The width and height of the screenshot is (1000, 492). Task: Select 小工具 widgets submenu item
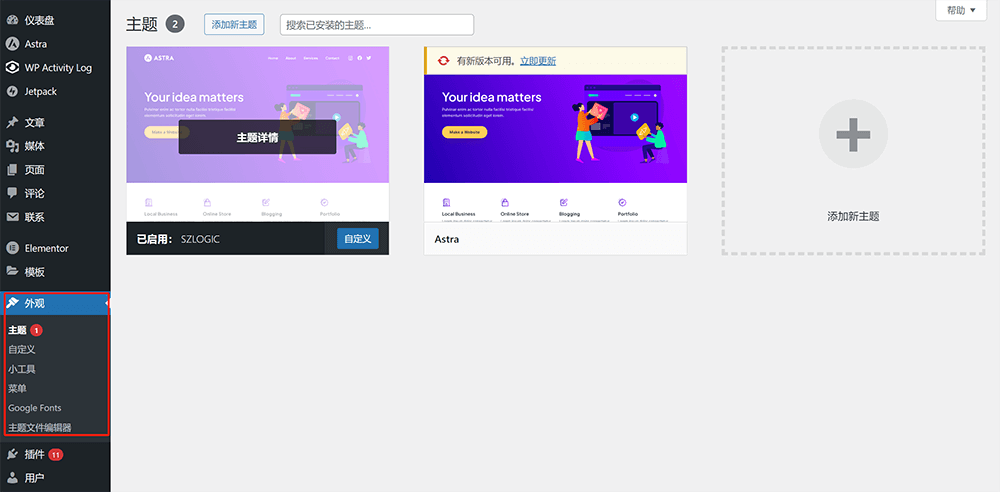click(x=22, y=369)
